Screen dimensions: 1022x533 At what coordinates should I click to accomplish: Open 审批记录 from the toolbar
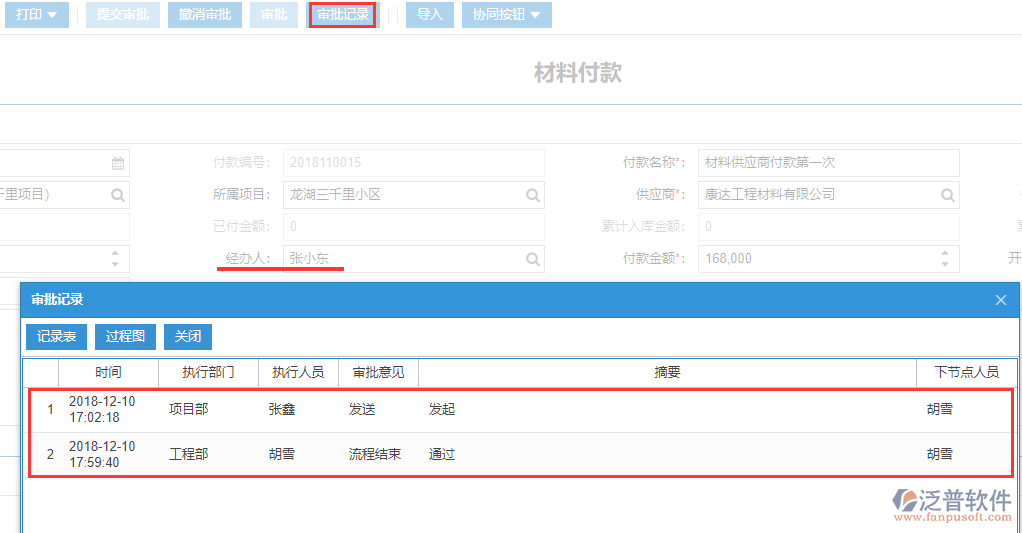(343, 14)
